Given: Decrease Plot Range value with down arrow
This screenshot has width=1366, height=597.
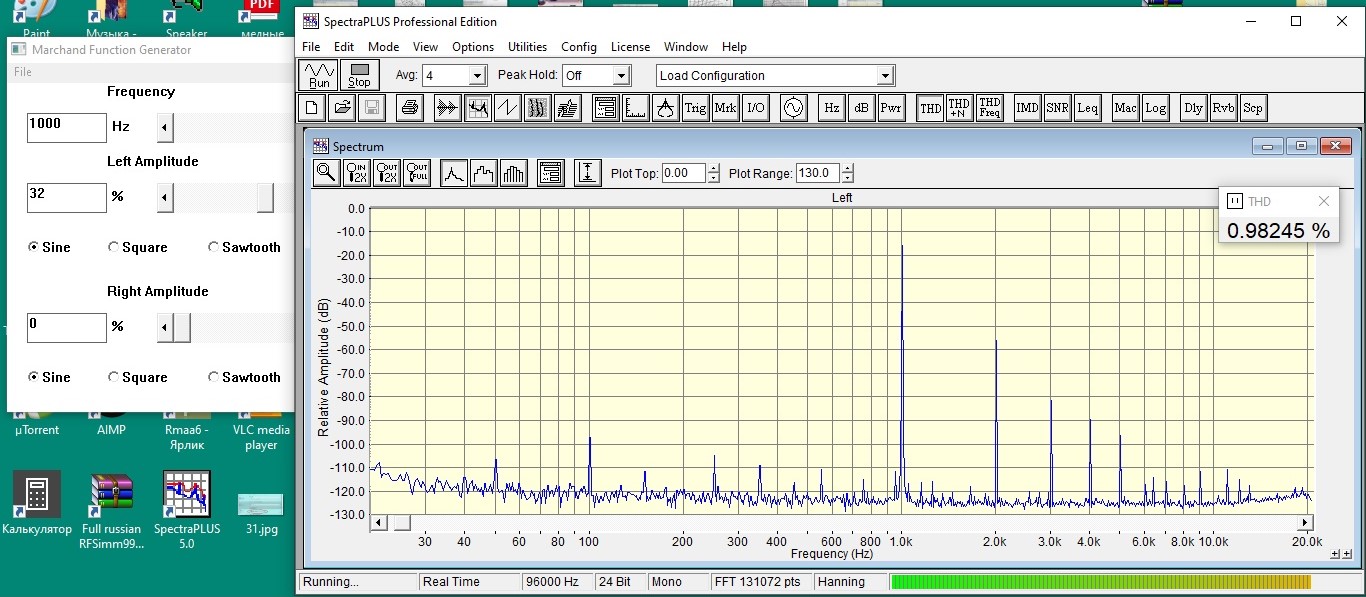Looking at the screenshot, I should point(848,178).
